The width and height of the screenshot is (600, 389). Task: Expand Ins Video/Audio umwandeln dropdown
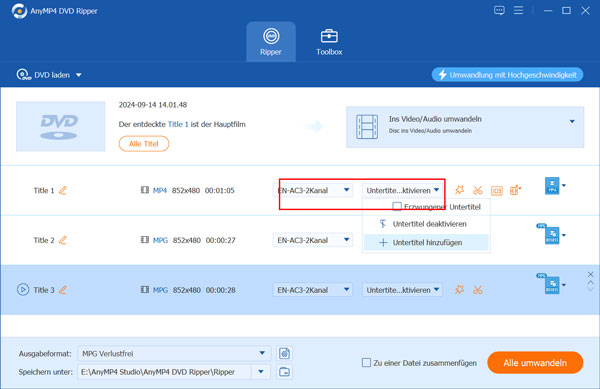tap(572, 122)
